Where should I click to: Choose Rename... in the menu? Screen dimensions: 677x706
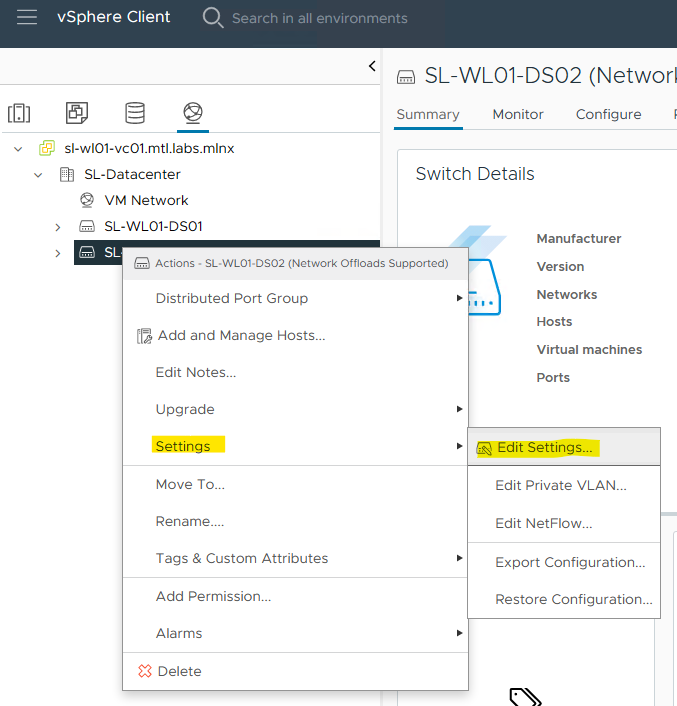[x=295, y=521]
